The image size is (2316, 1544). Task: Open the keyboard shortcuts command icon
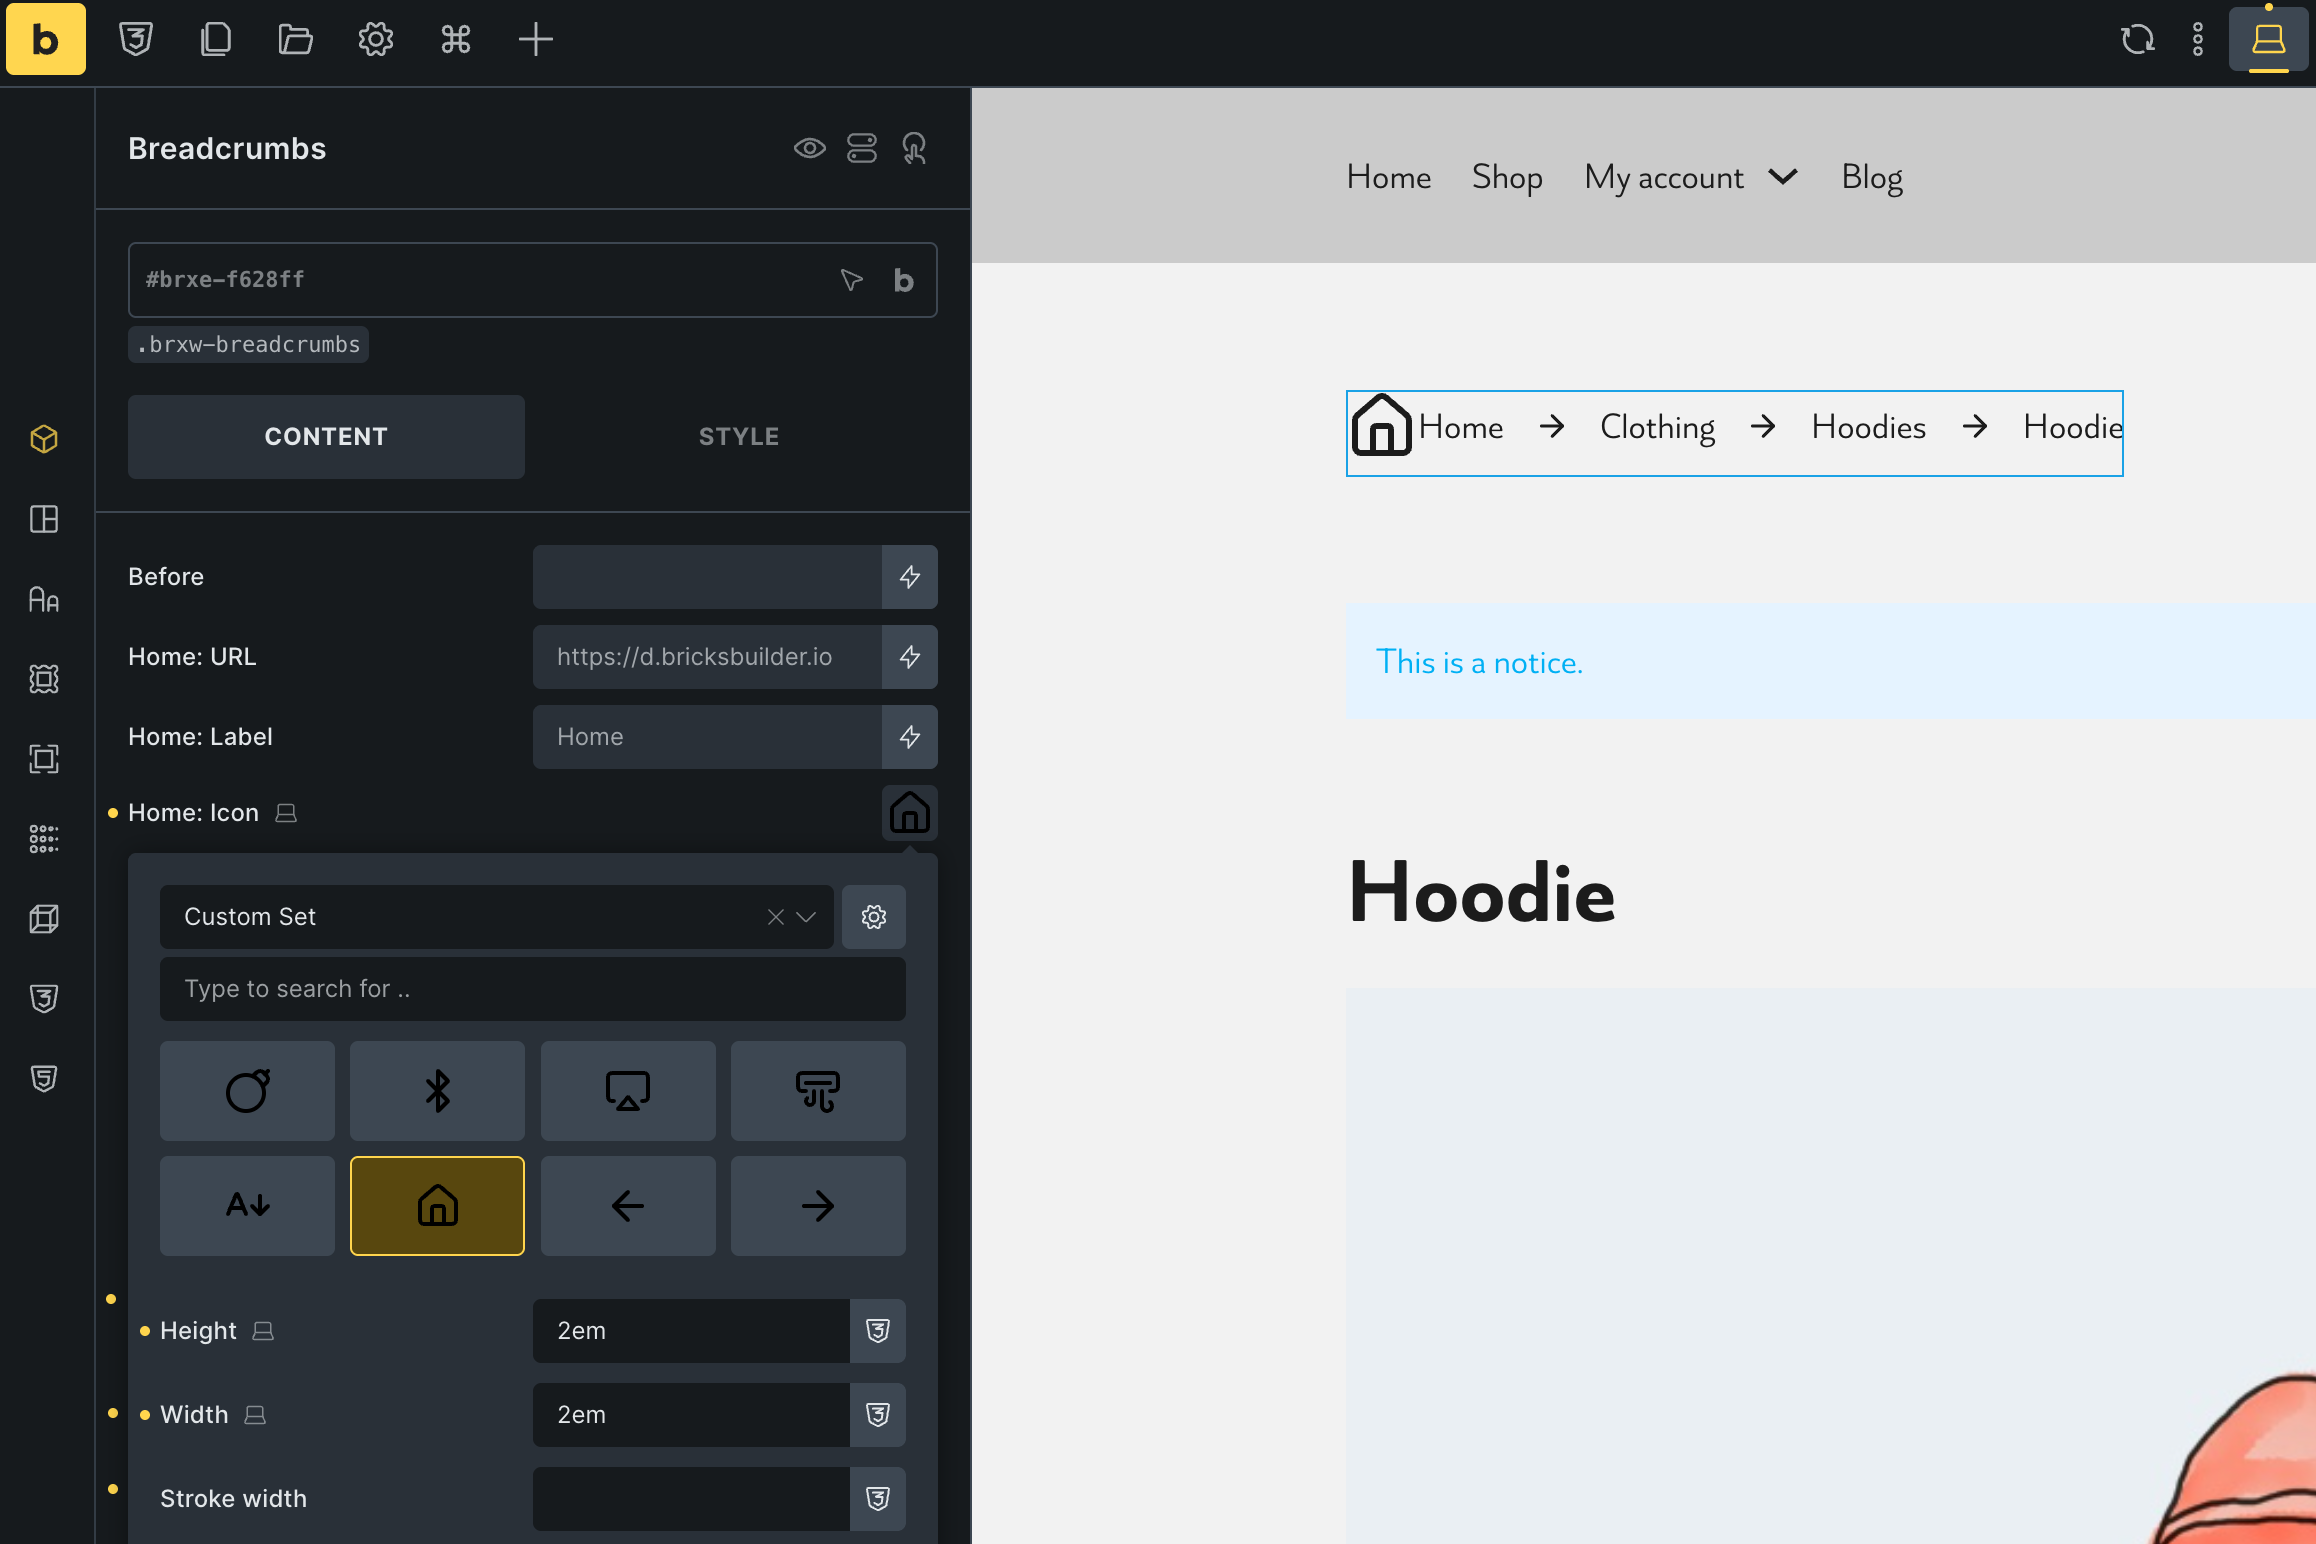pyautogui.click(x=455, y=40)
